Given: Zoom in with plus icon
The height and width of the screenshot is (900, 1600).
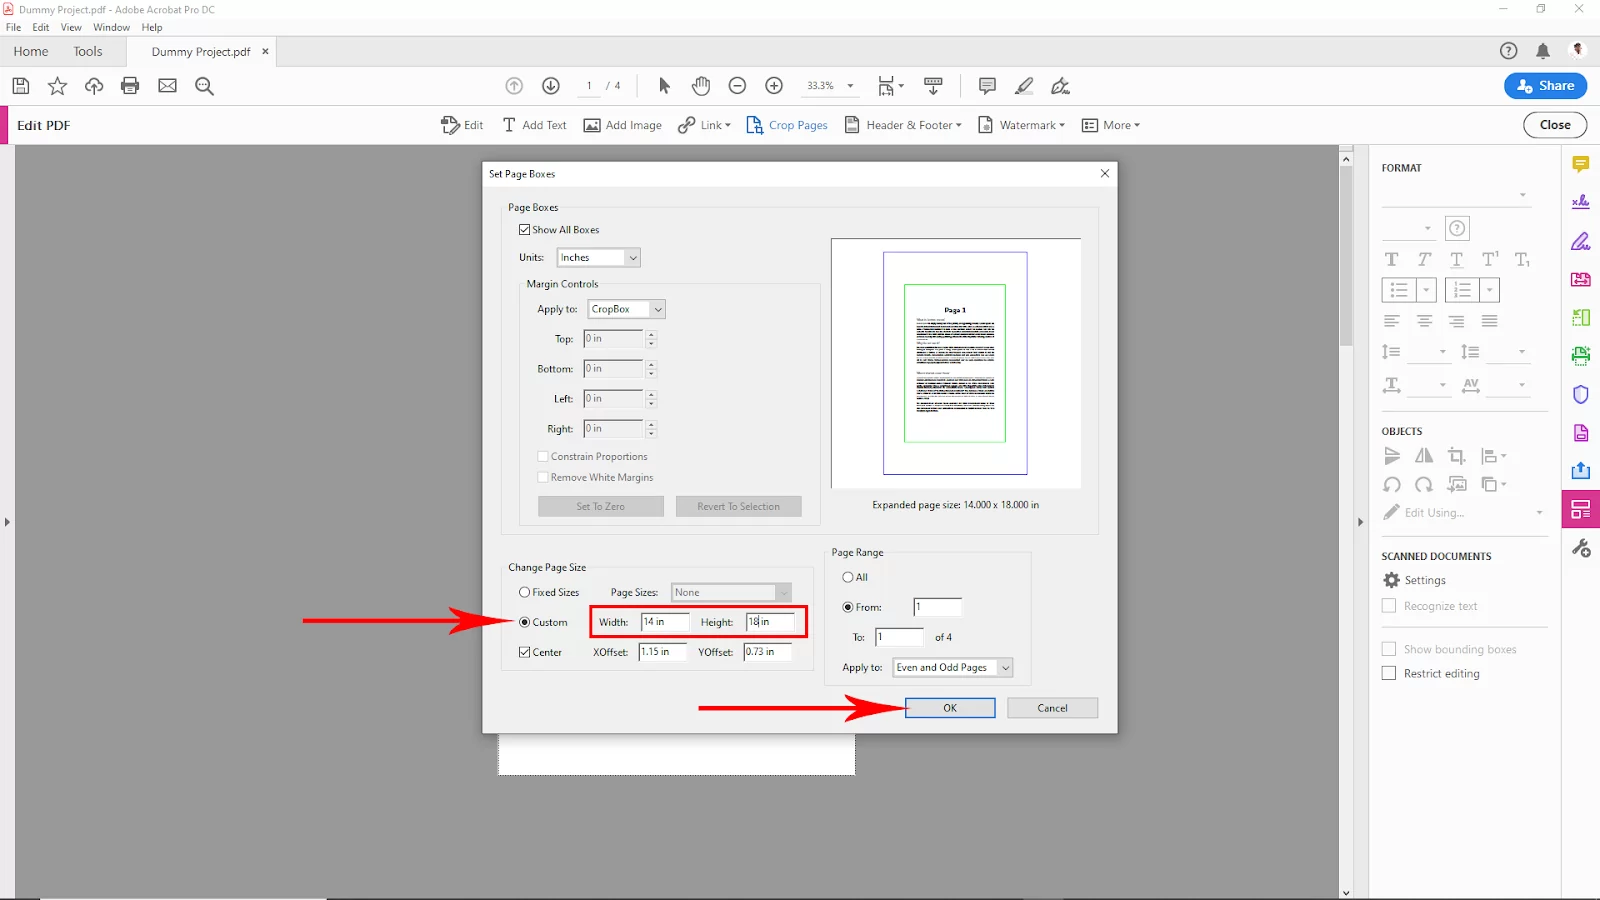Looking at the screenshot, I should pos(774,86).
